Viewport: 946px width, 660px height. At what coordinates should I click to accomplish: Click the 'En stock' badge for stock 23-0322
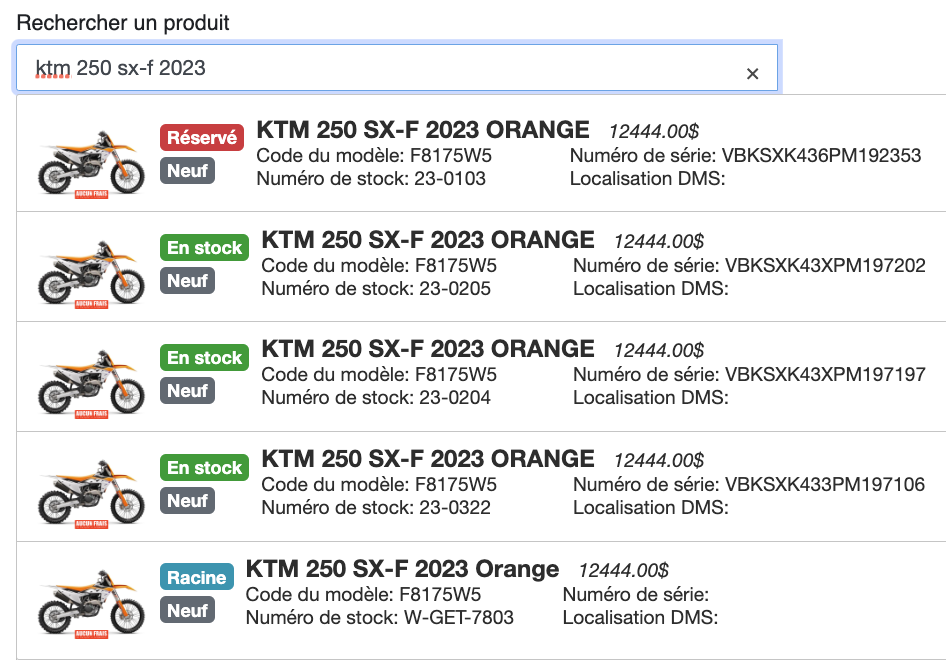205,468
